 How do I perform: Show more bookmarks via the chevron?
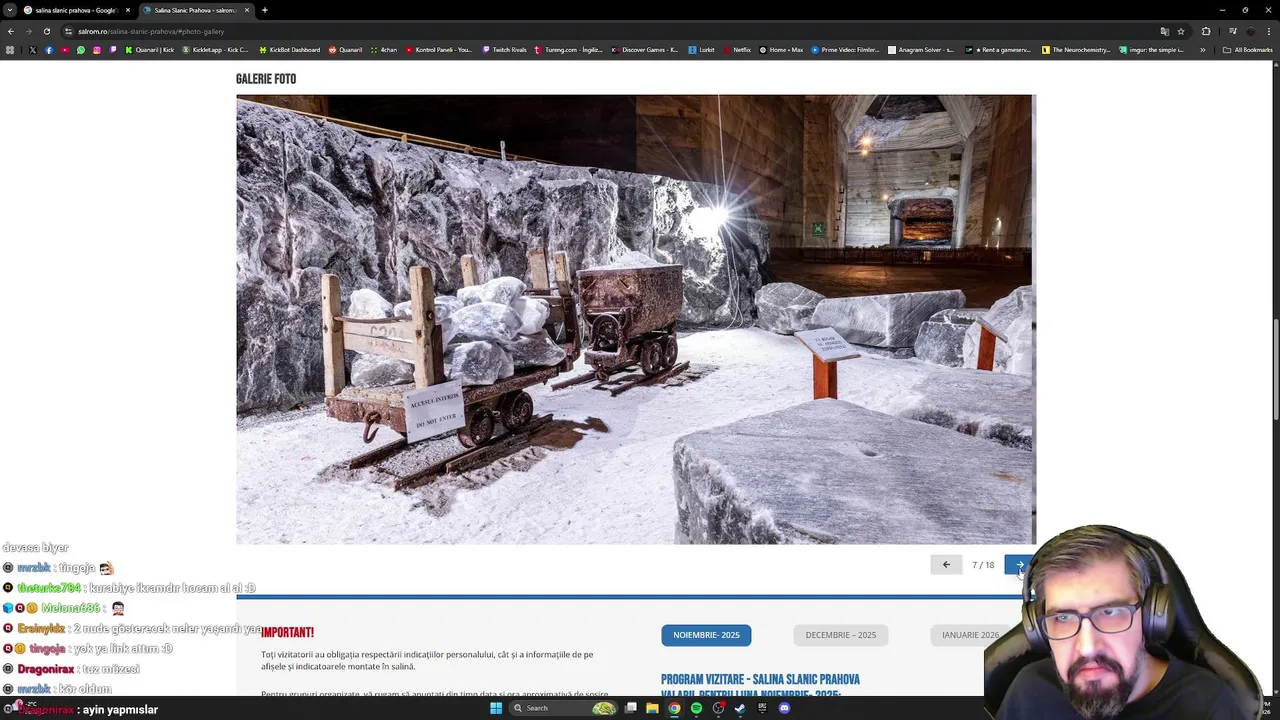coord(1203,49)
